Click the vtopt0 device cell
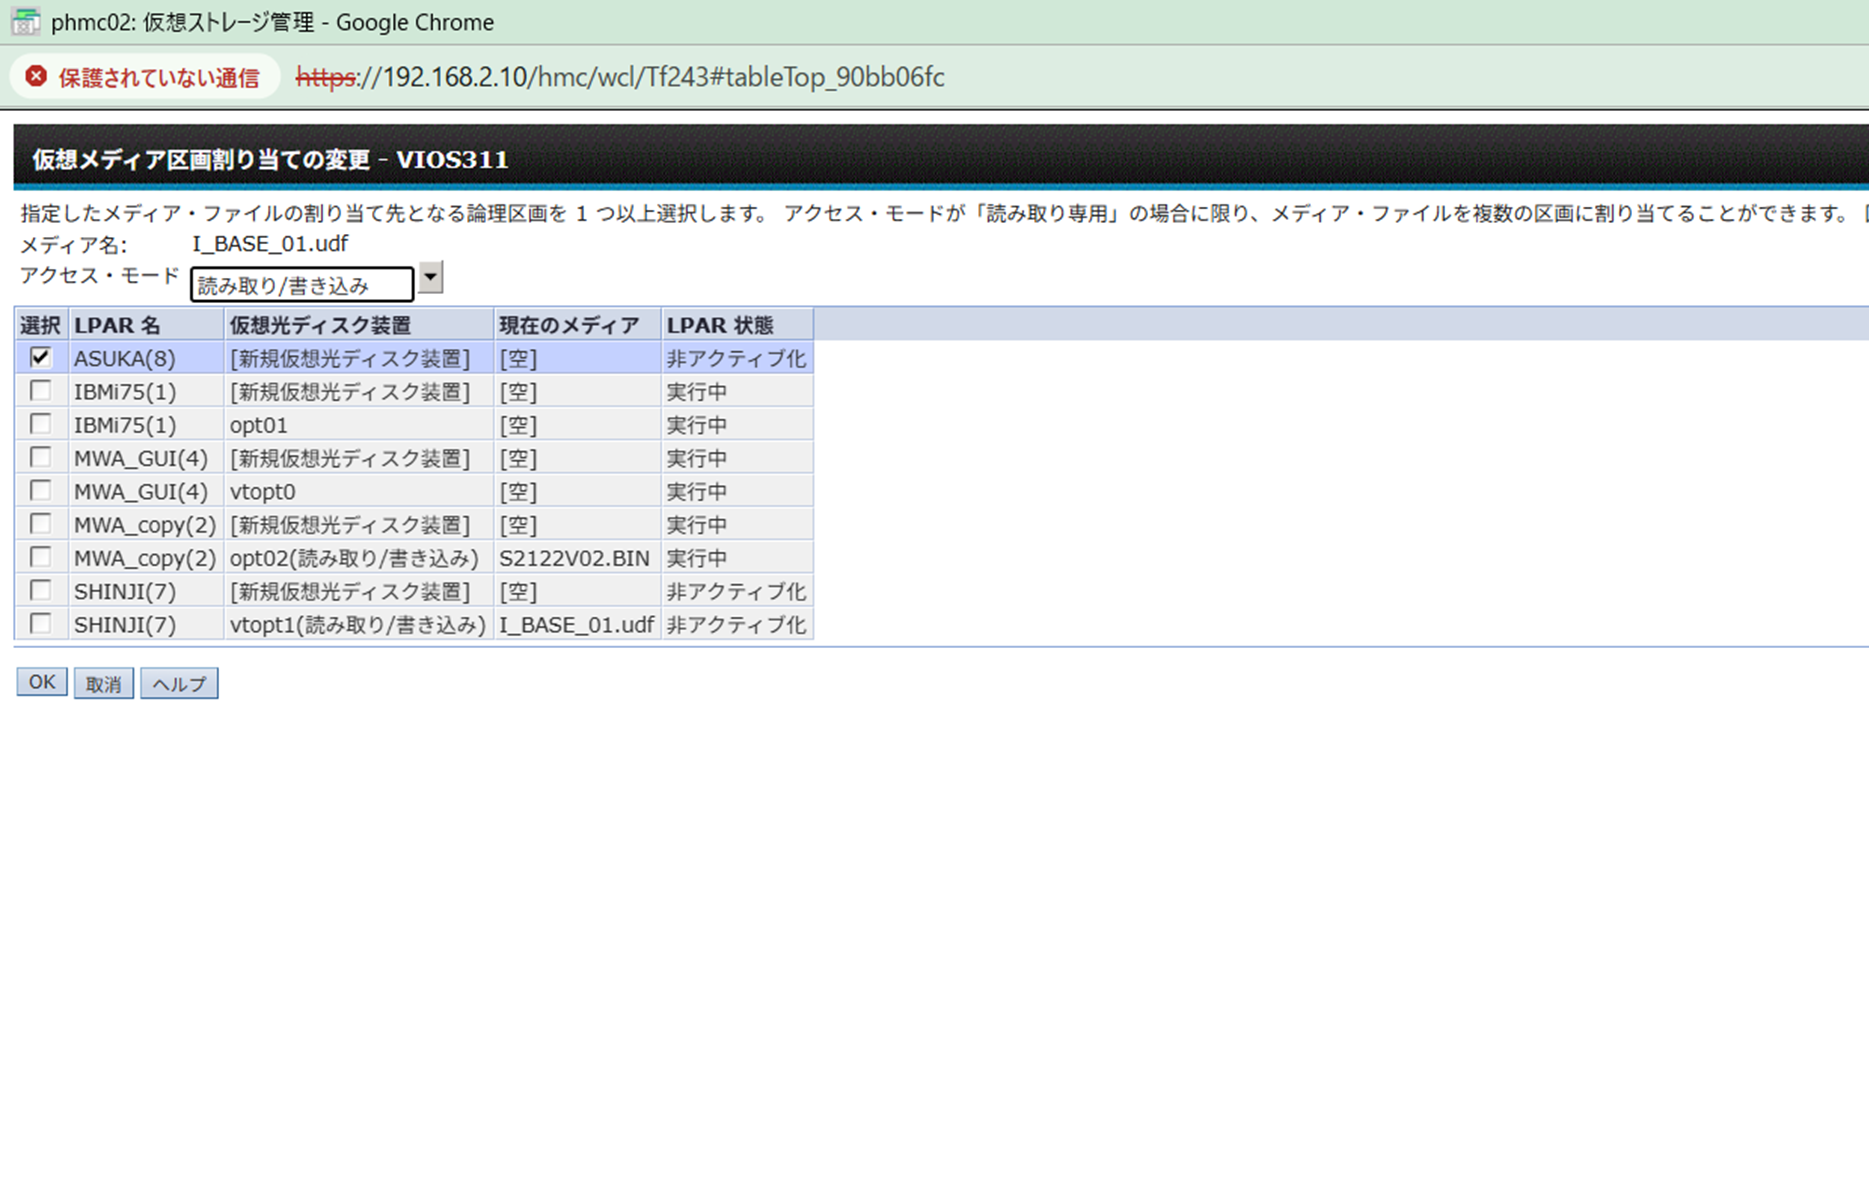This screenshot has height=1191, width=1869. (359, 491)
